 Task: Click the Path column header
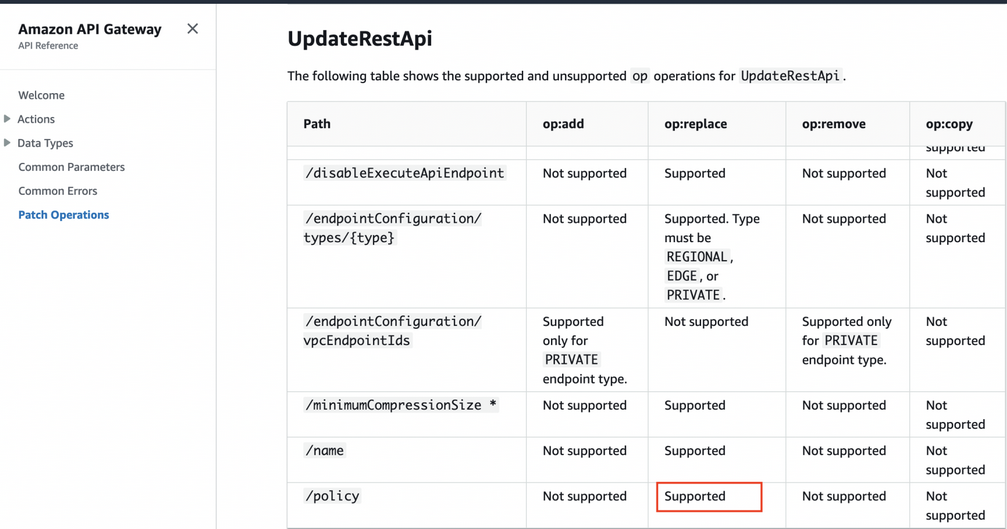(x=317, y=124)
